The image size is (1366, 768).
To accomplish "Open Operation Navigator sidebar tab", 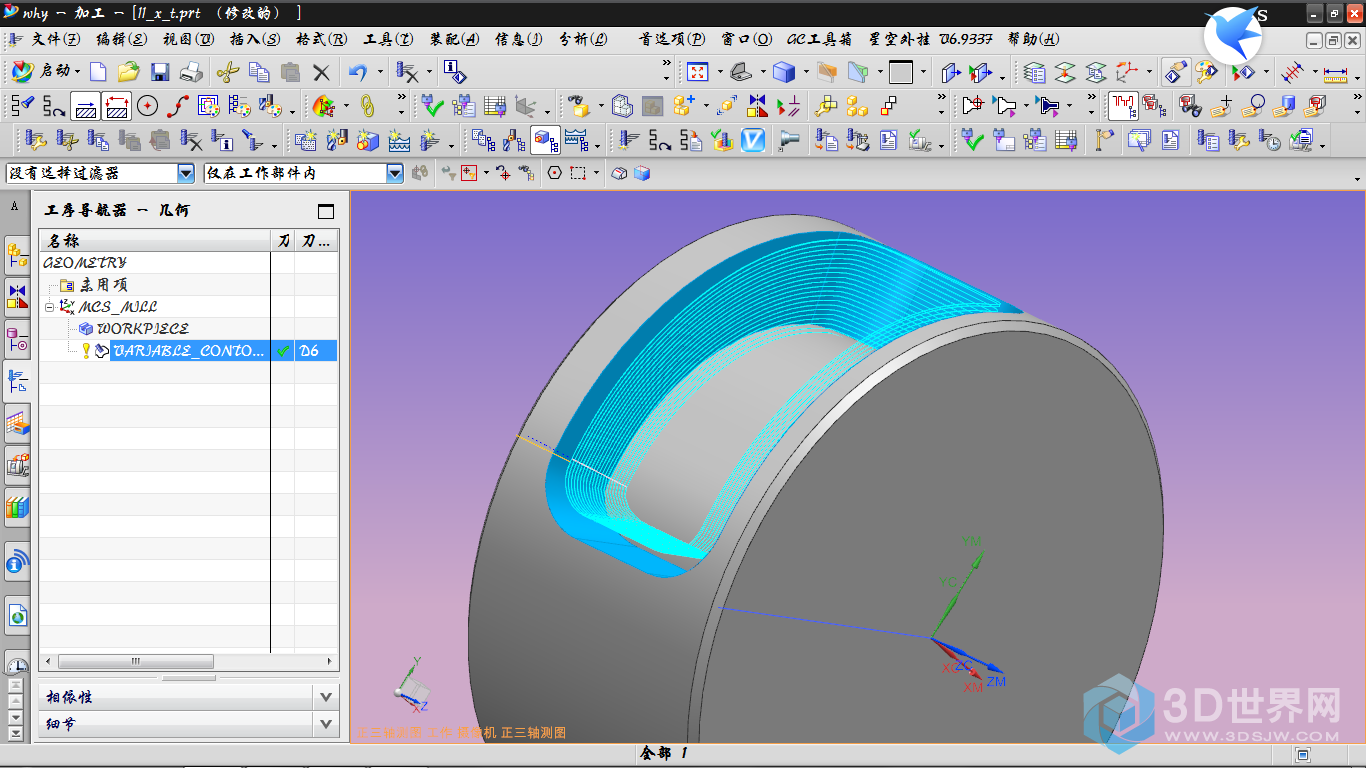I will pyautogui.click(x=17, y=380).
